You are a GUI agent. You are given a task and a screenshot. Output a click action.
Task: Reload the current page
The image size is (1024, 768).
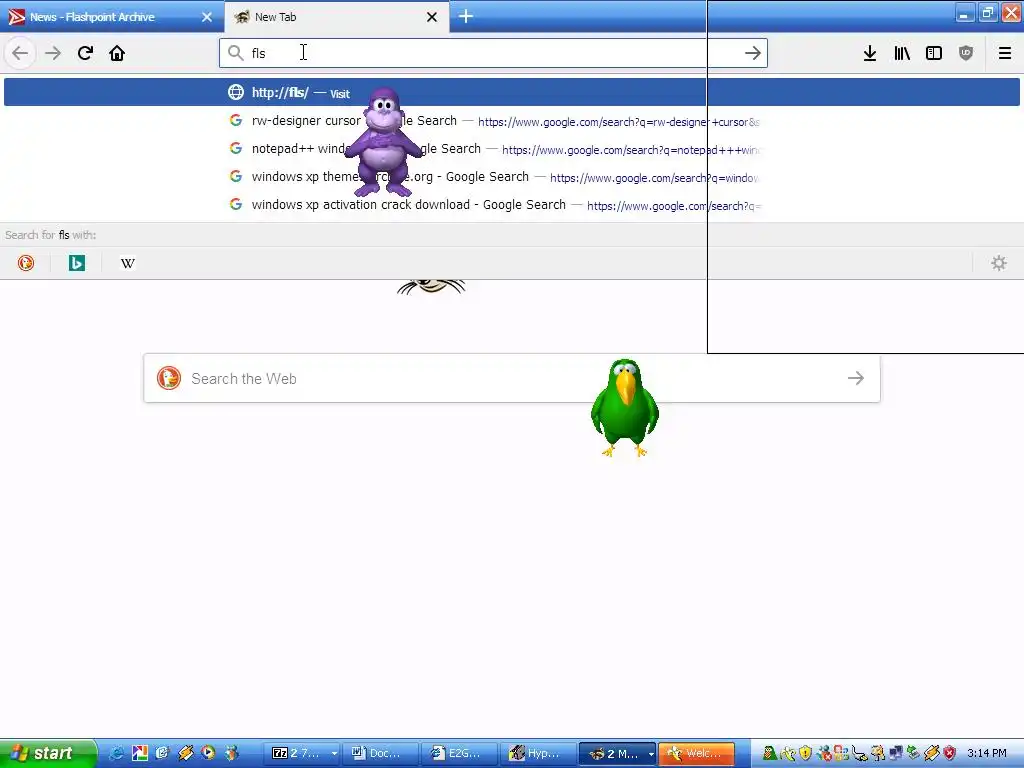tap(85, 53)
